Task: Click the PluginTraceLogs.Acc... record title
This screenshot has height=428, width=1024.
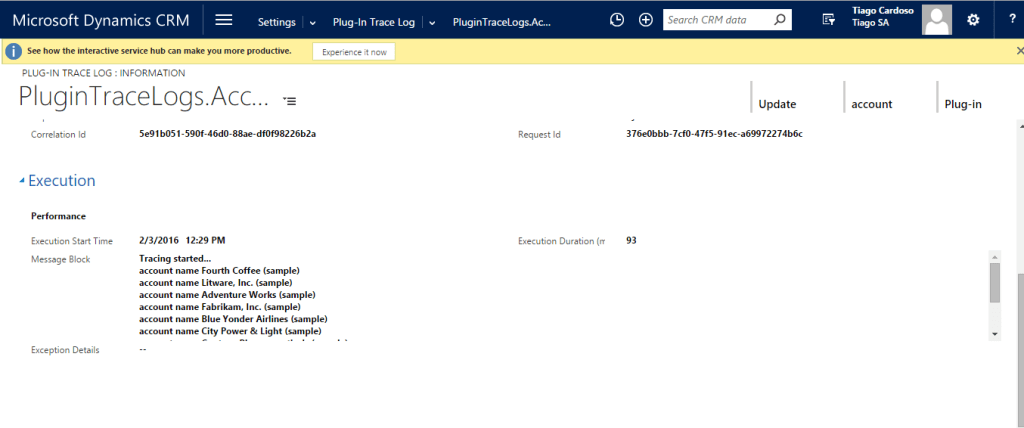Action: click(144, 97)
